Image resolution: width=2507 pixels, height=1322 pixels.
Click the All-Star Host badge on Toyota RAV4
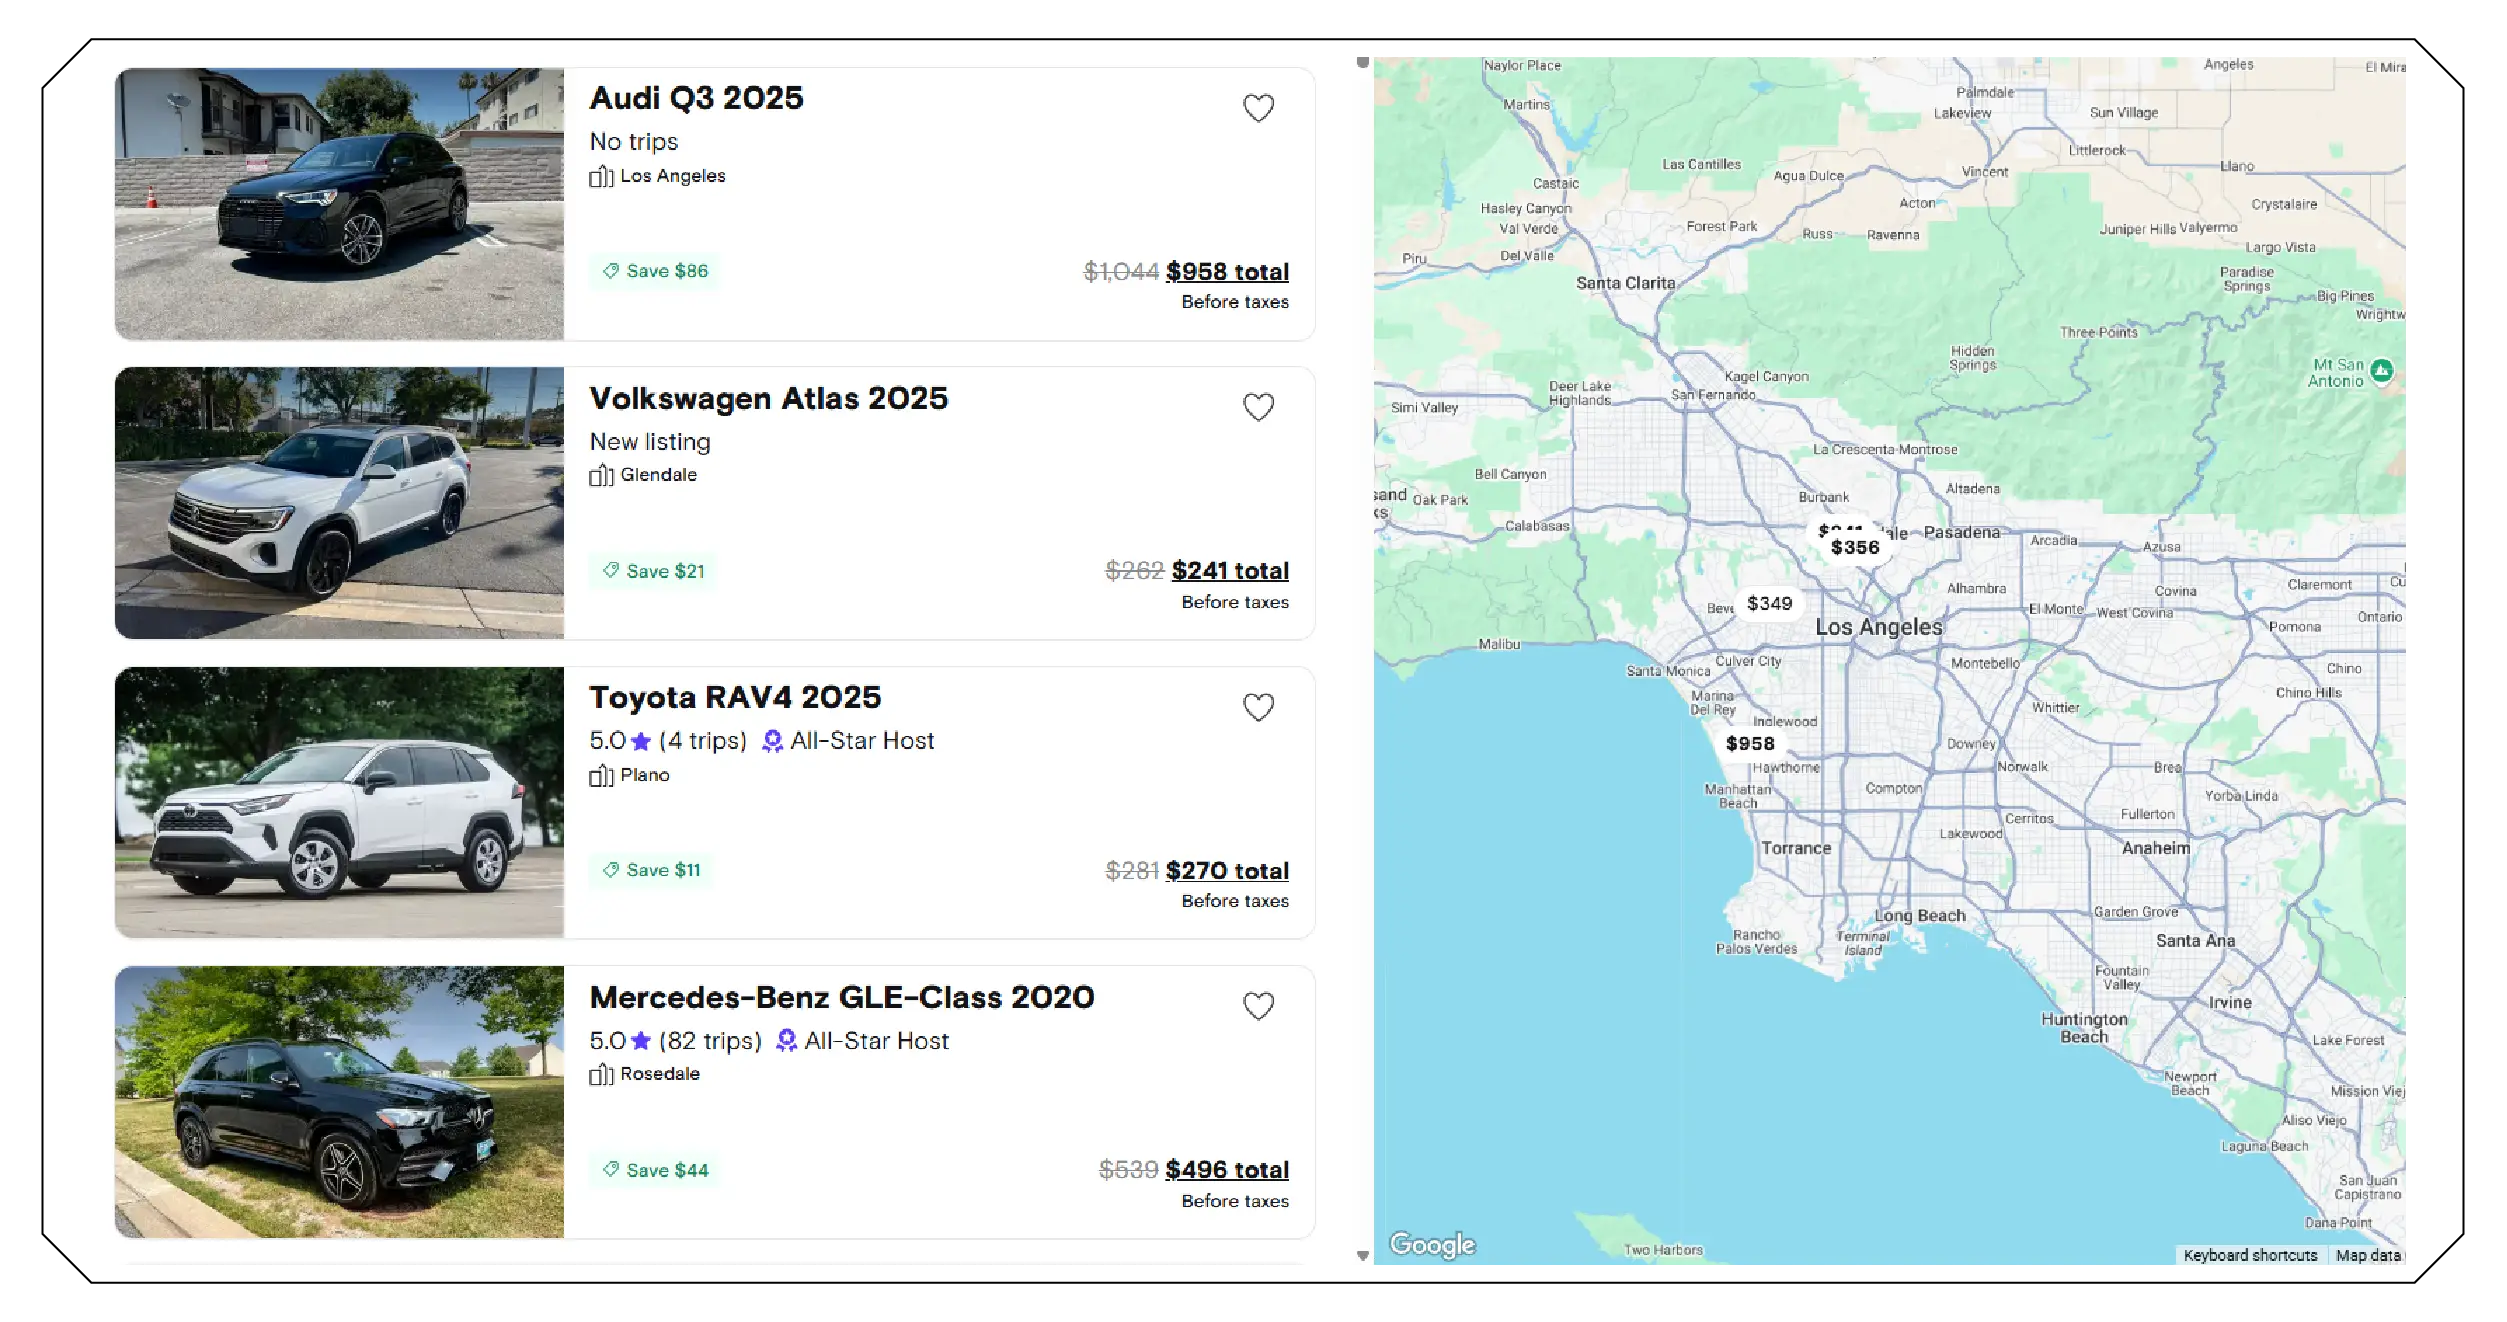pos(771,741)
